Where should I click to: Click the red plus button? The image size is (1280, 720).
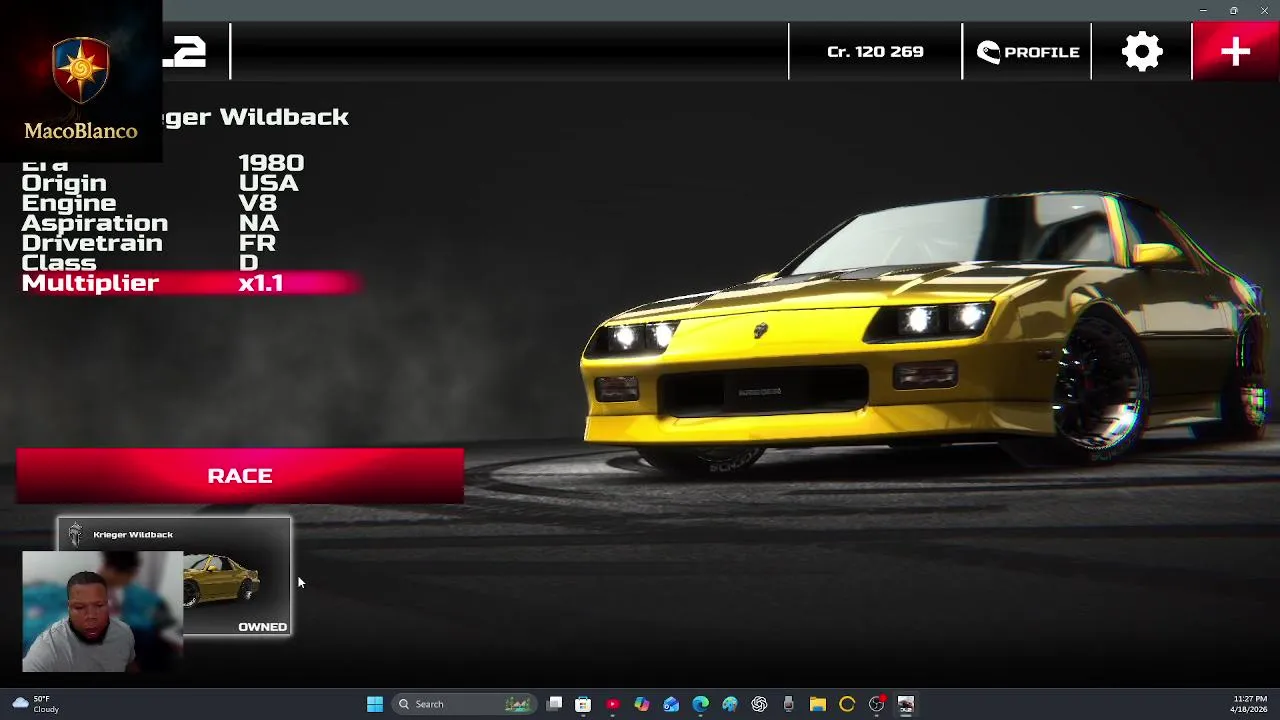click(1236, 52)
